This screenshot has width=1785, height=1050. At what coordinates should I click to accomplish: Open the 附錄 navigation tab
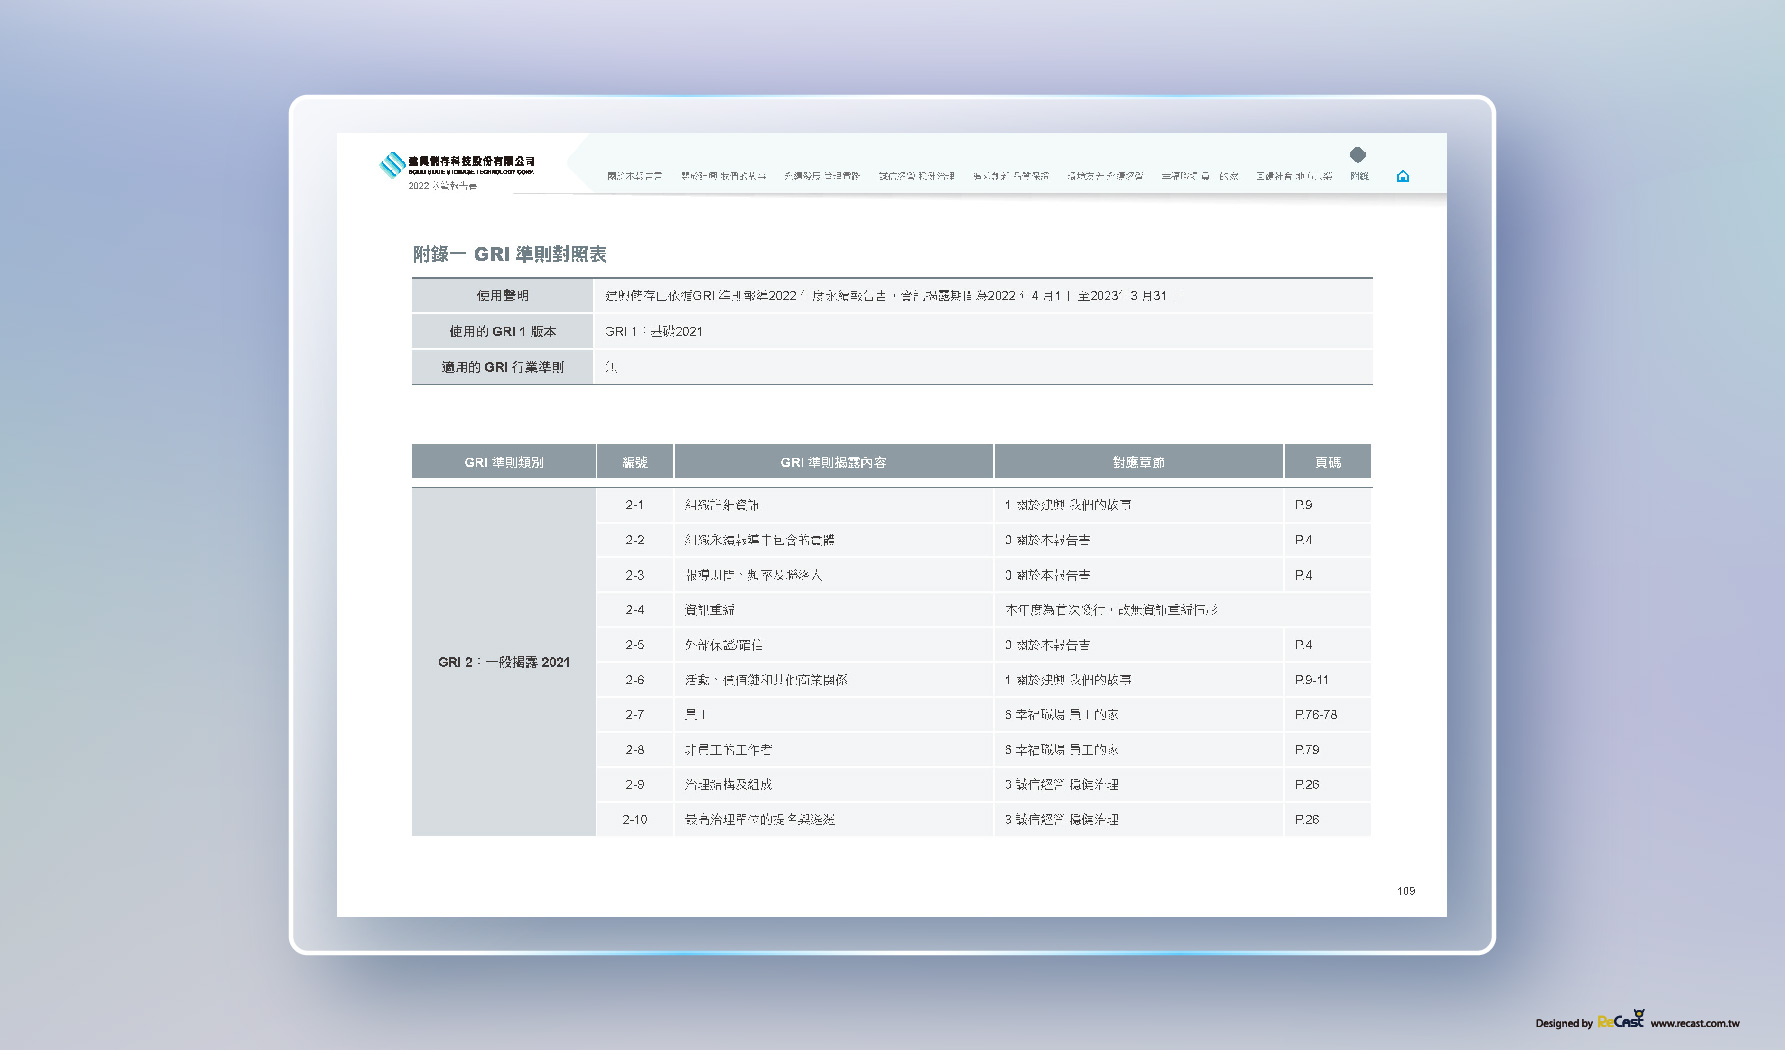click(x=1359, y=176)
